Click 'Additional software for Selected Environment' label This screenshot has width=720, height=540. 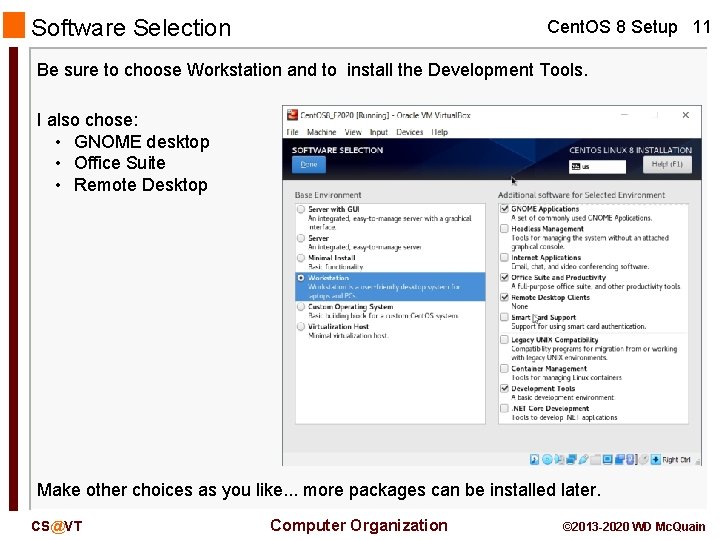[581, 195]
